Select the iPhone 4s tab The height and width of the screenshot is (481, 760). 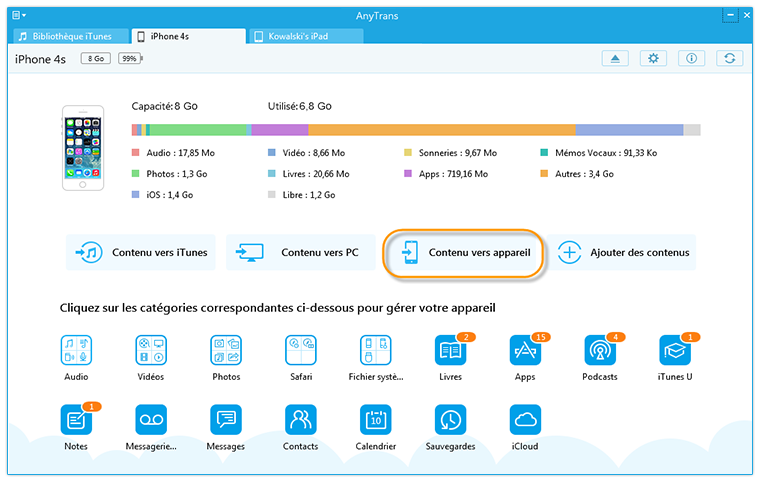(x=189, y=36)
